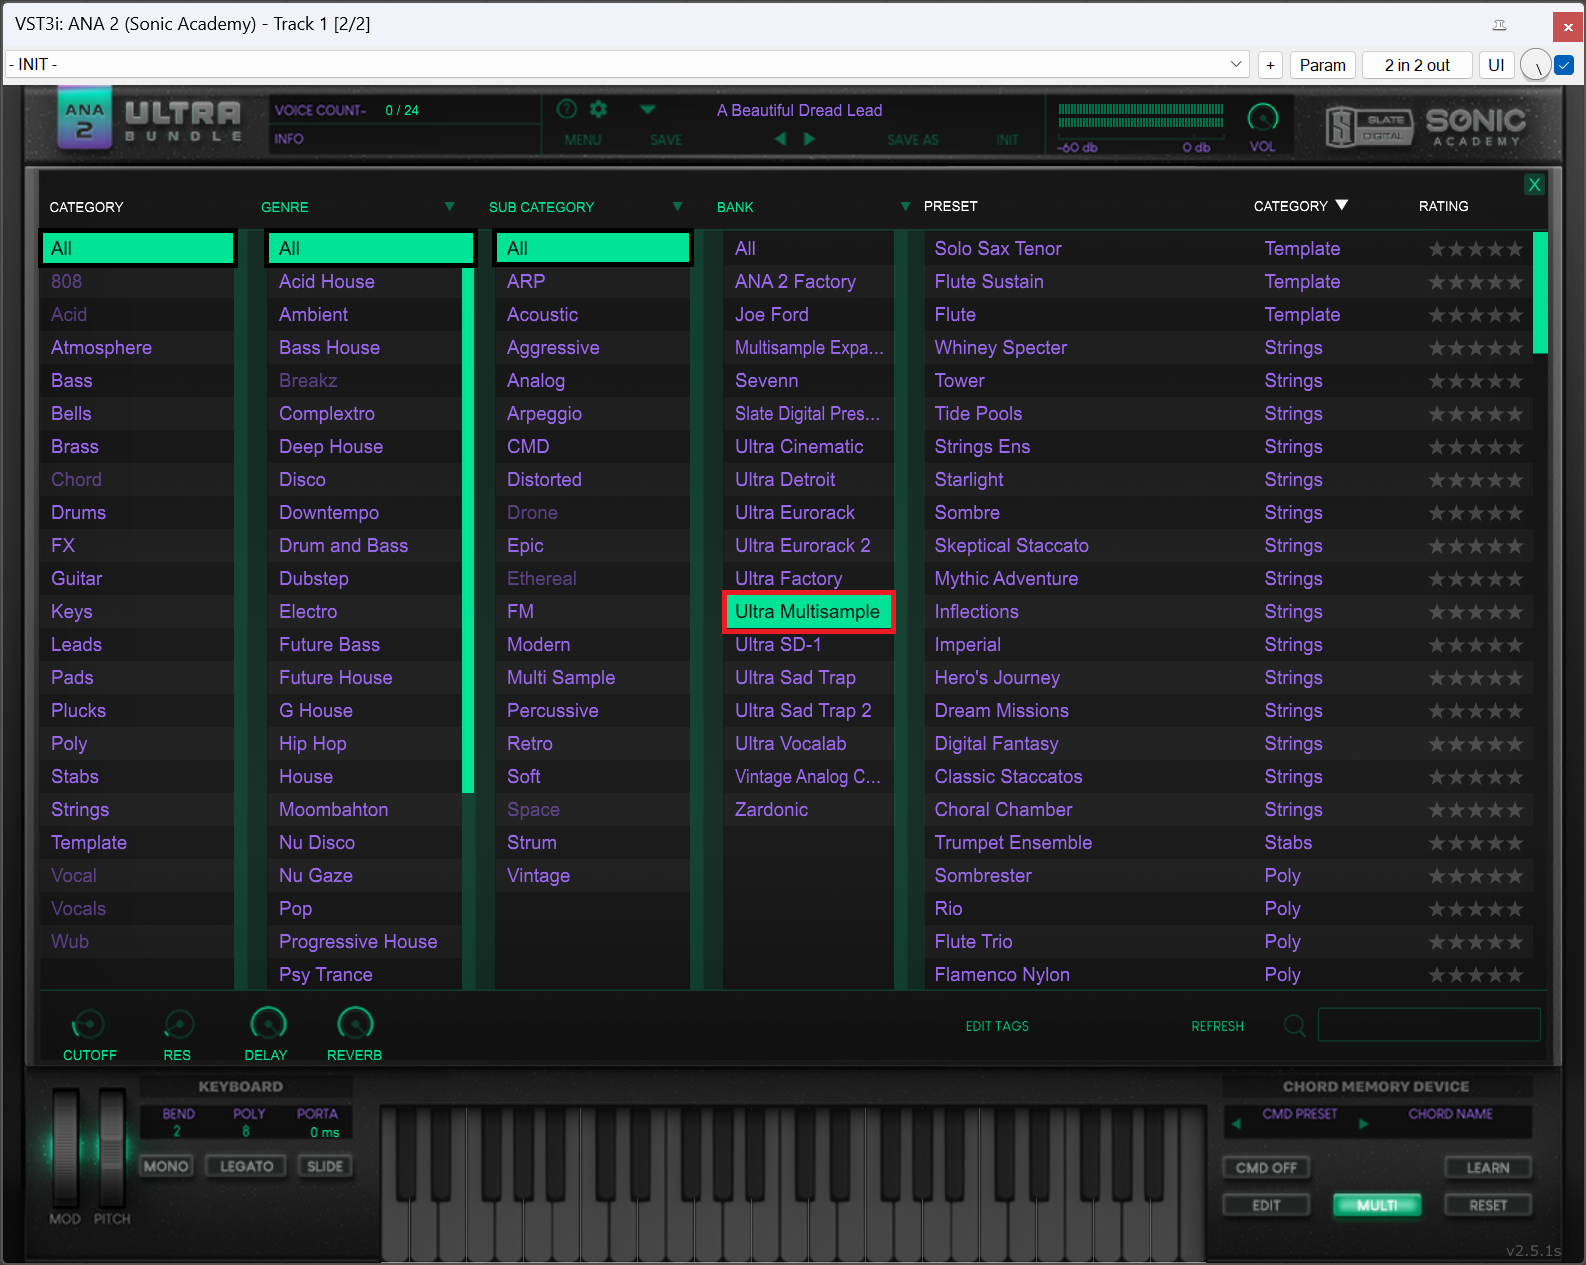
Task: Rate Flute Sustain preset stars
Action: tap(1476, 282)
